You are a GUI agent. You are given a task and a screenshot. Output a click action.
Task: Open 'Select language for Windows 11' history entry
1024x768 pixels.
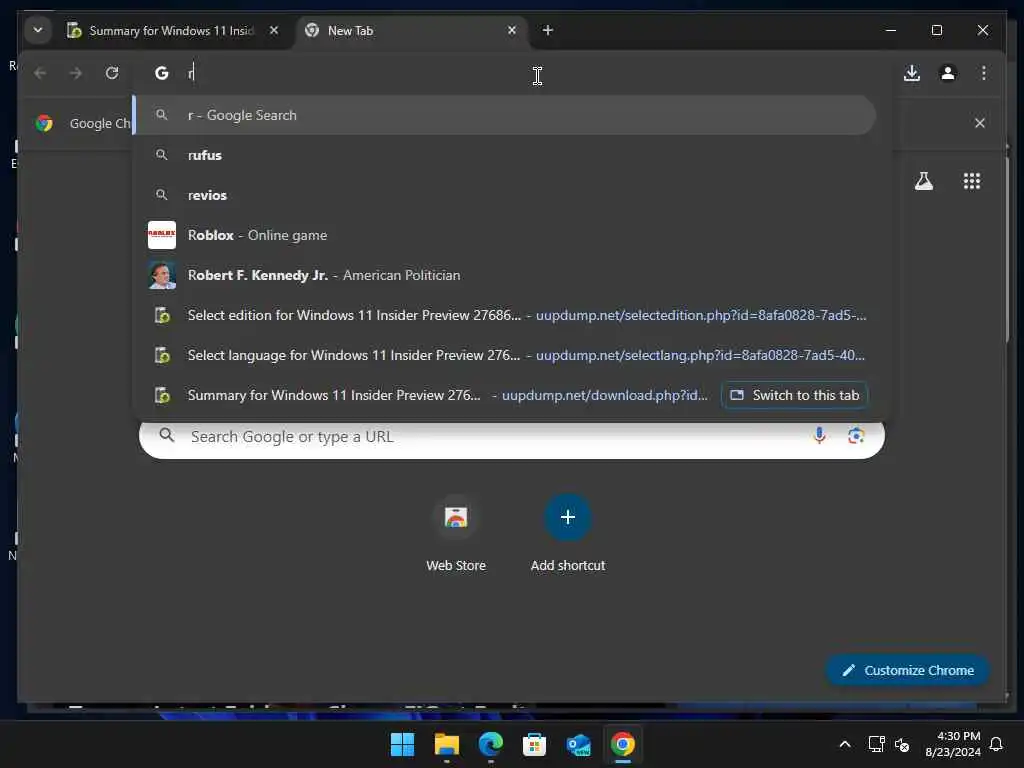(504, 355)
